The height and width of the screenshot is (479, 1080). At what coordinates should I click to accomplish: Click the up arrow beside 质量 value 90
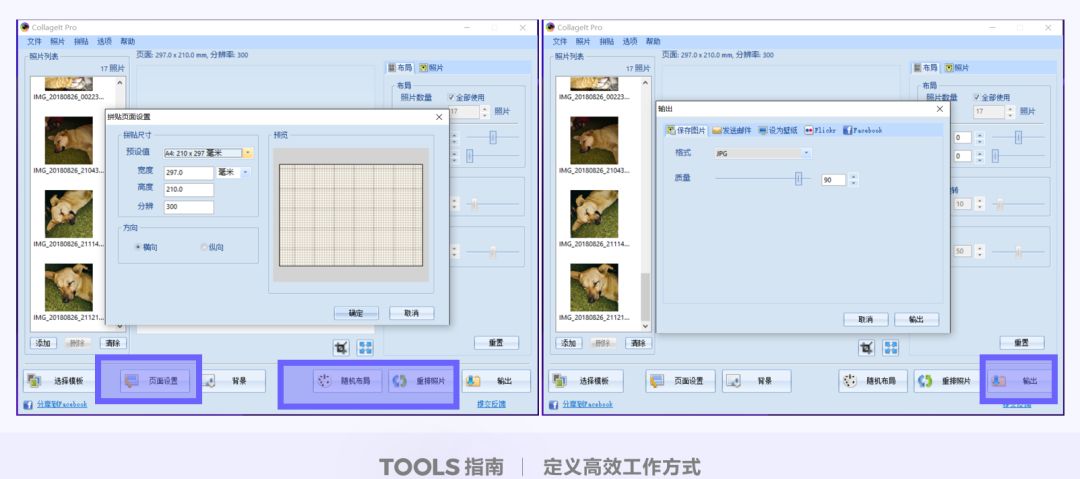[x=854, y=176]
